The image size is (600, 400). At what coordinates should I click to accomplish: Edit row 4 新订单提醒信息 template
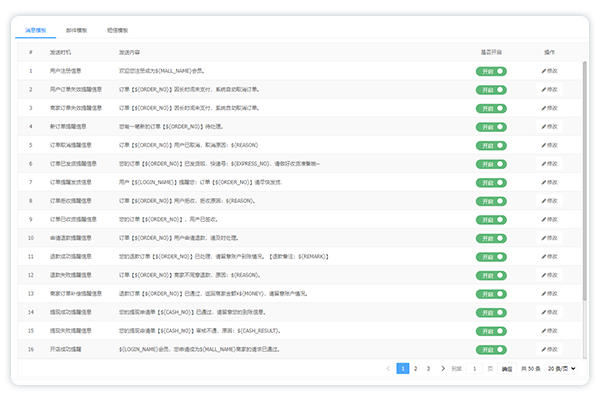tap(549, 127)
